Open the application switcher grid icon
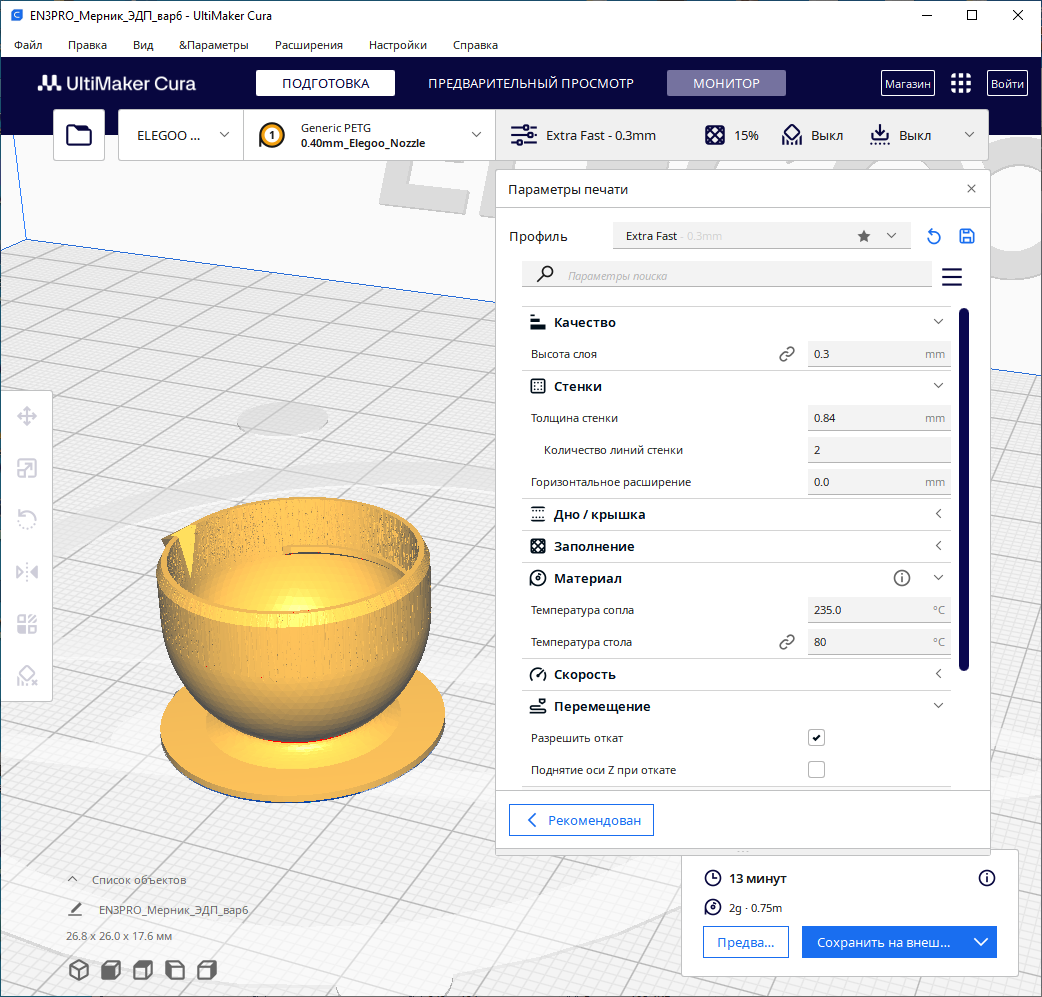 click(960, 84)
